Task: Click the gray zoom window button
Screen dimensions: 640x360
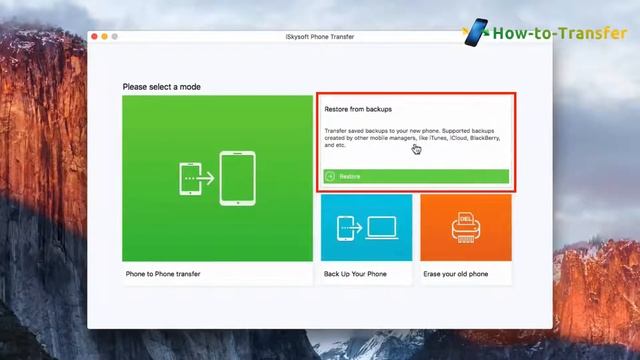Action: click(x=115, y=36)
